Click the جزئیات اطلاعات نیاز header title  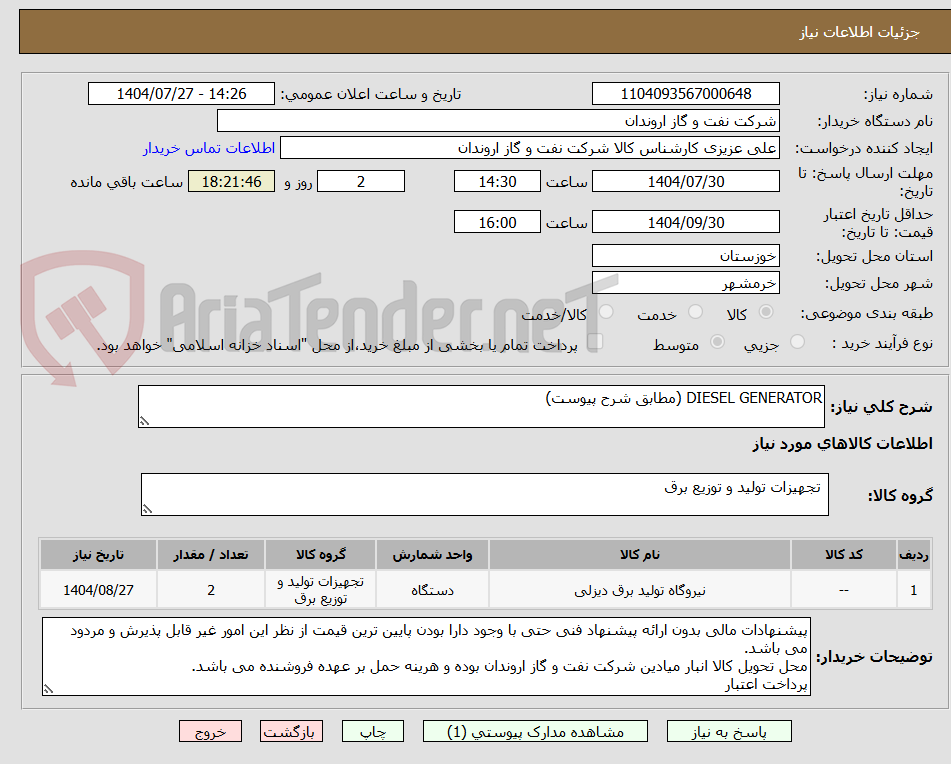pos(859,32)
